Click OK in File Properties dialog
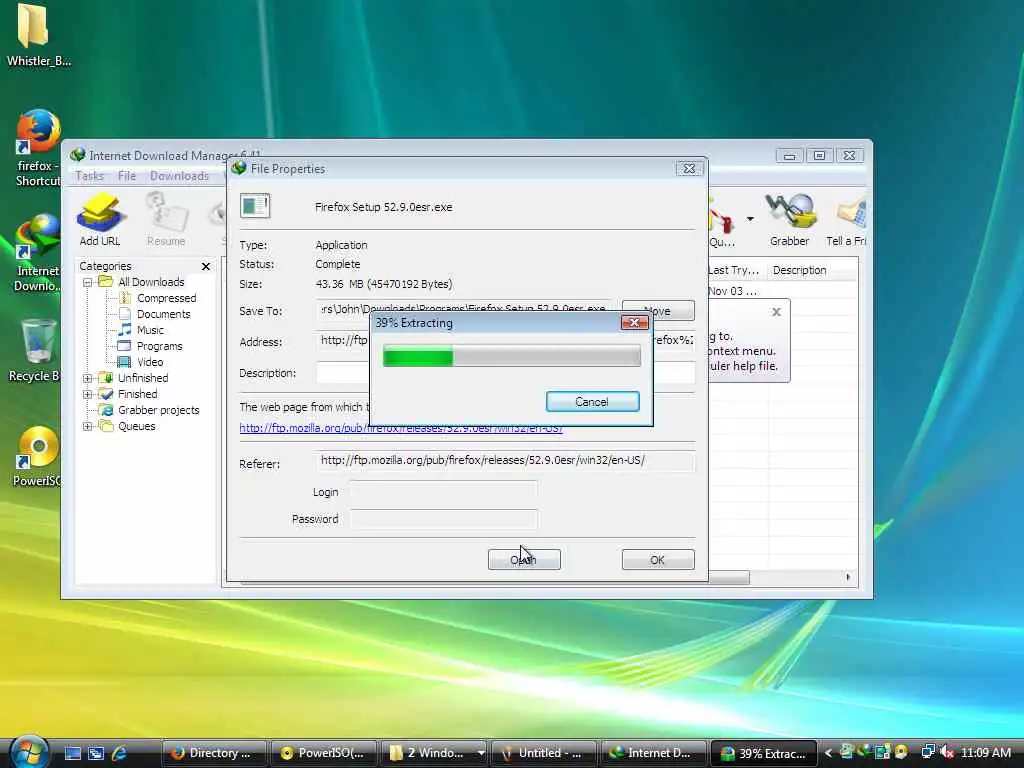 658,560
